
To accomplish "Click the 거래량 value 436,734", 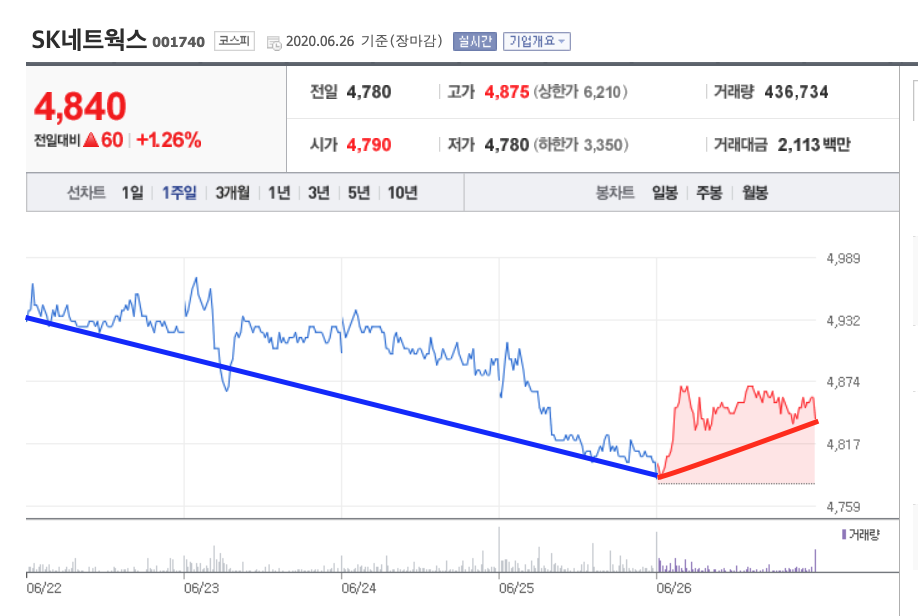I will pyautogui.click(x=797, y=92).
